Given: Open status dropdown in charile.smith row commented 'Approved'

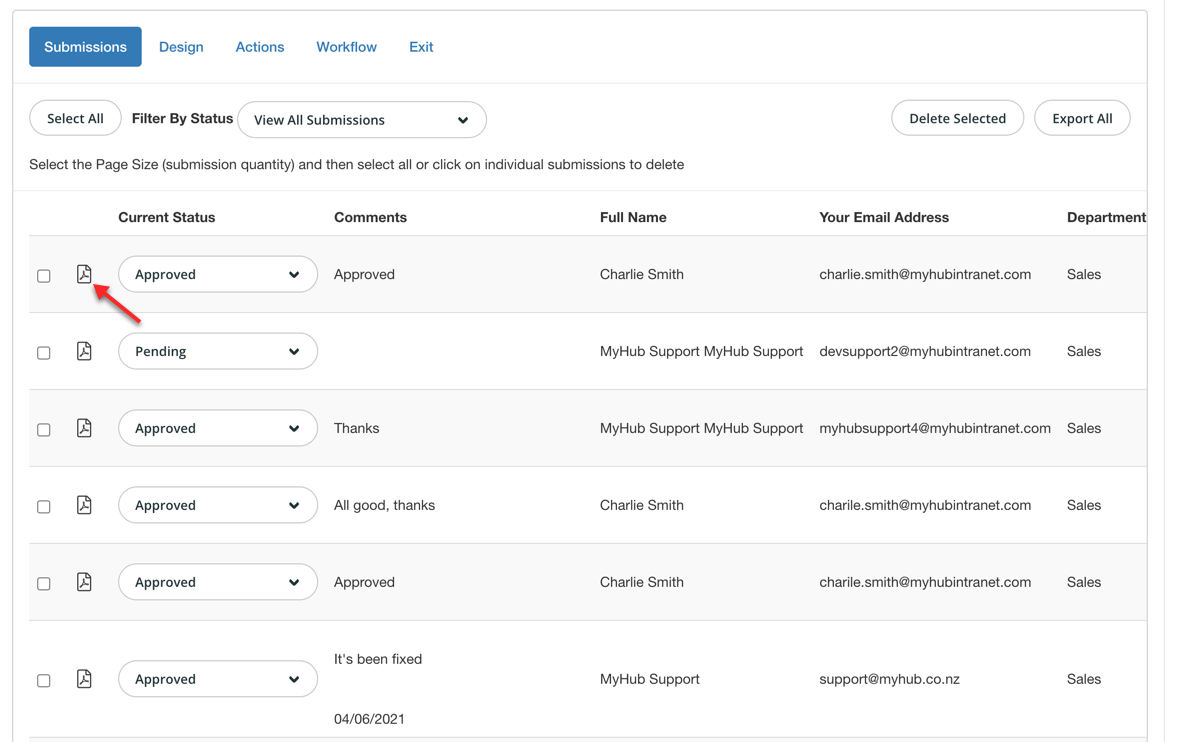Looking at the screenshot, I should click(218, 582).
